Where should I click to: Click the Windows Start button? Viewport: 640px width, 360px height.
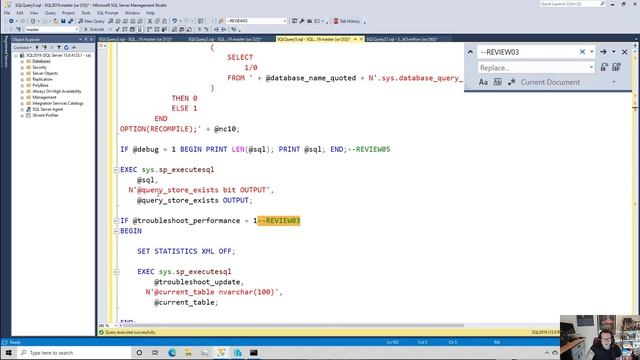click(x=9, y=353)
